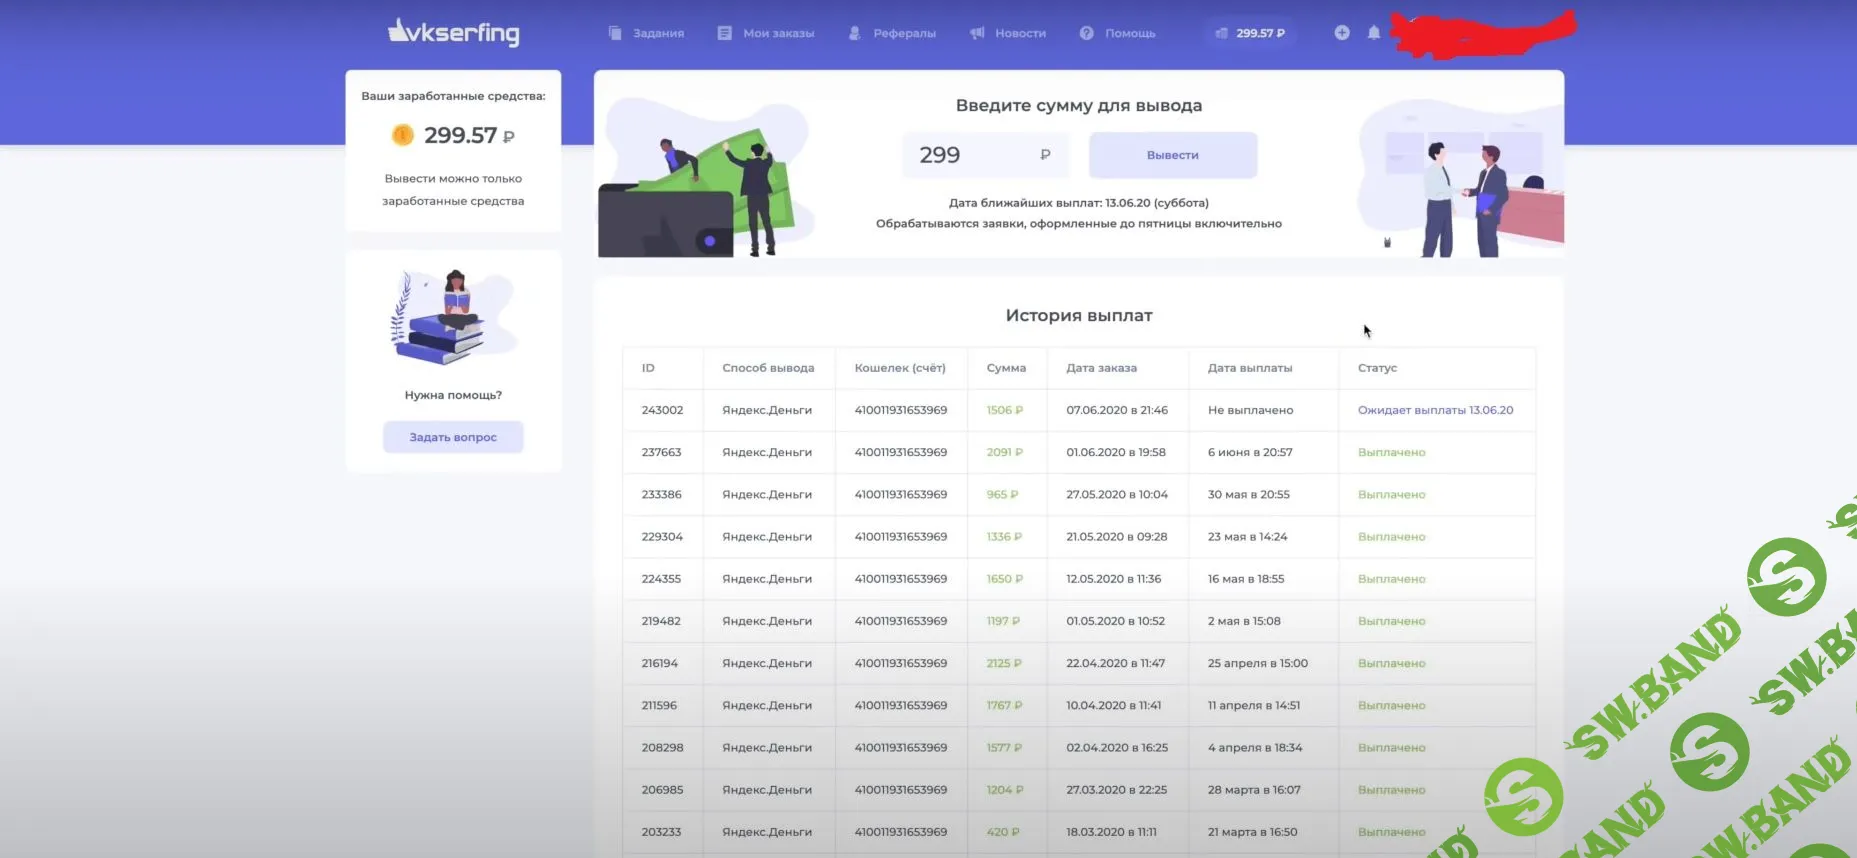Click order date 27.05.2020 в 10:04
The height and width of the screenshot is (858, 1857).
(x=1116, y=494)
